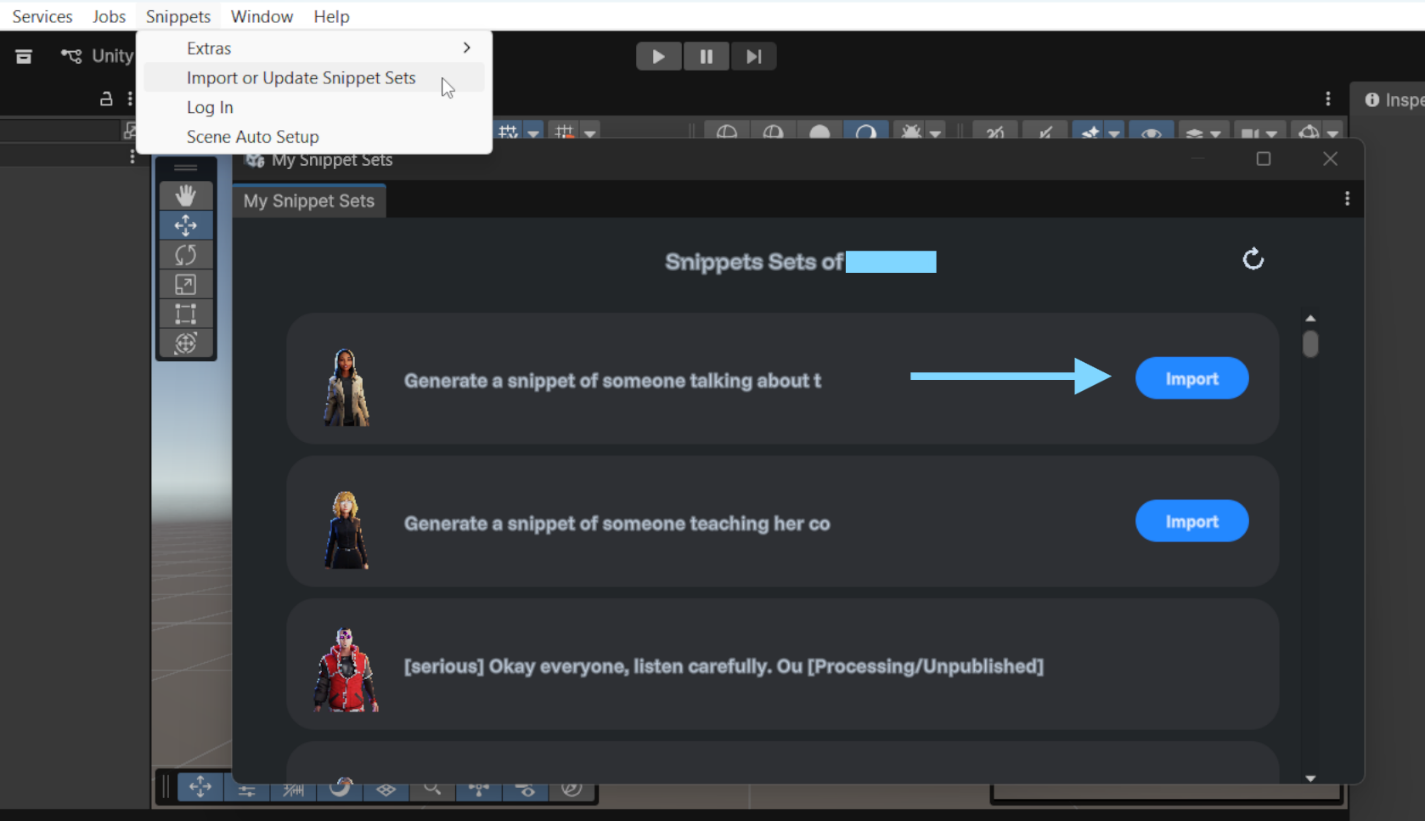Click the scrollbar thumb in snippet list
Image resolution: width=1425 pixels, height=821 pixels.
coord(1310,344)
